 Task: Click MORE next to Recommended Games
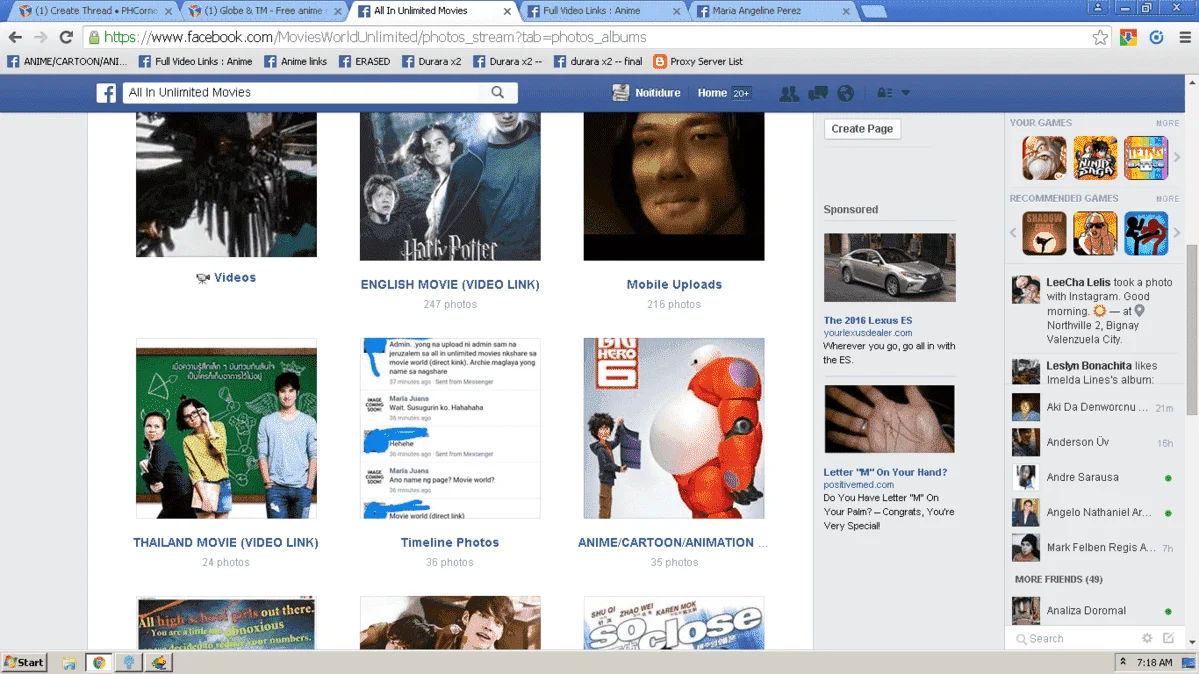[x=1168, y=199]
